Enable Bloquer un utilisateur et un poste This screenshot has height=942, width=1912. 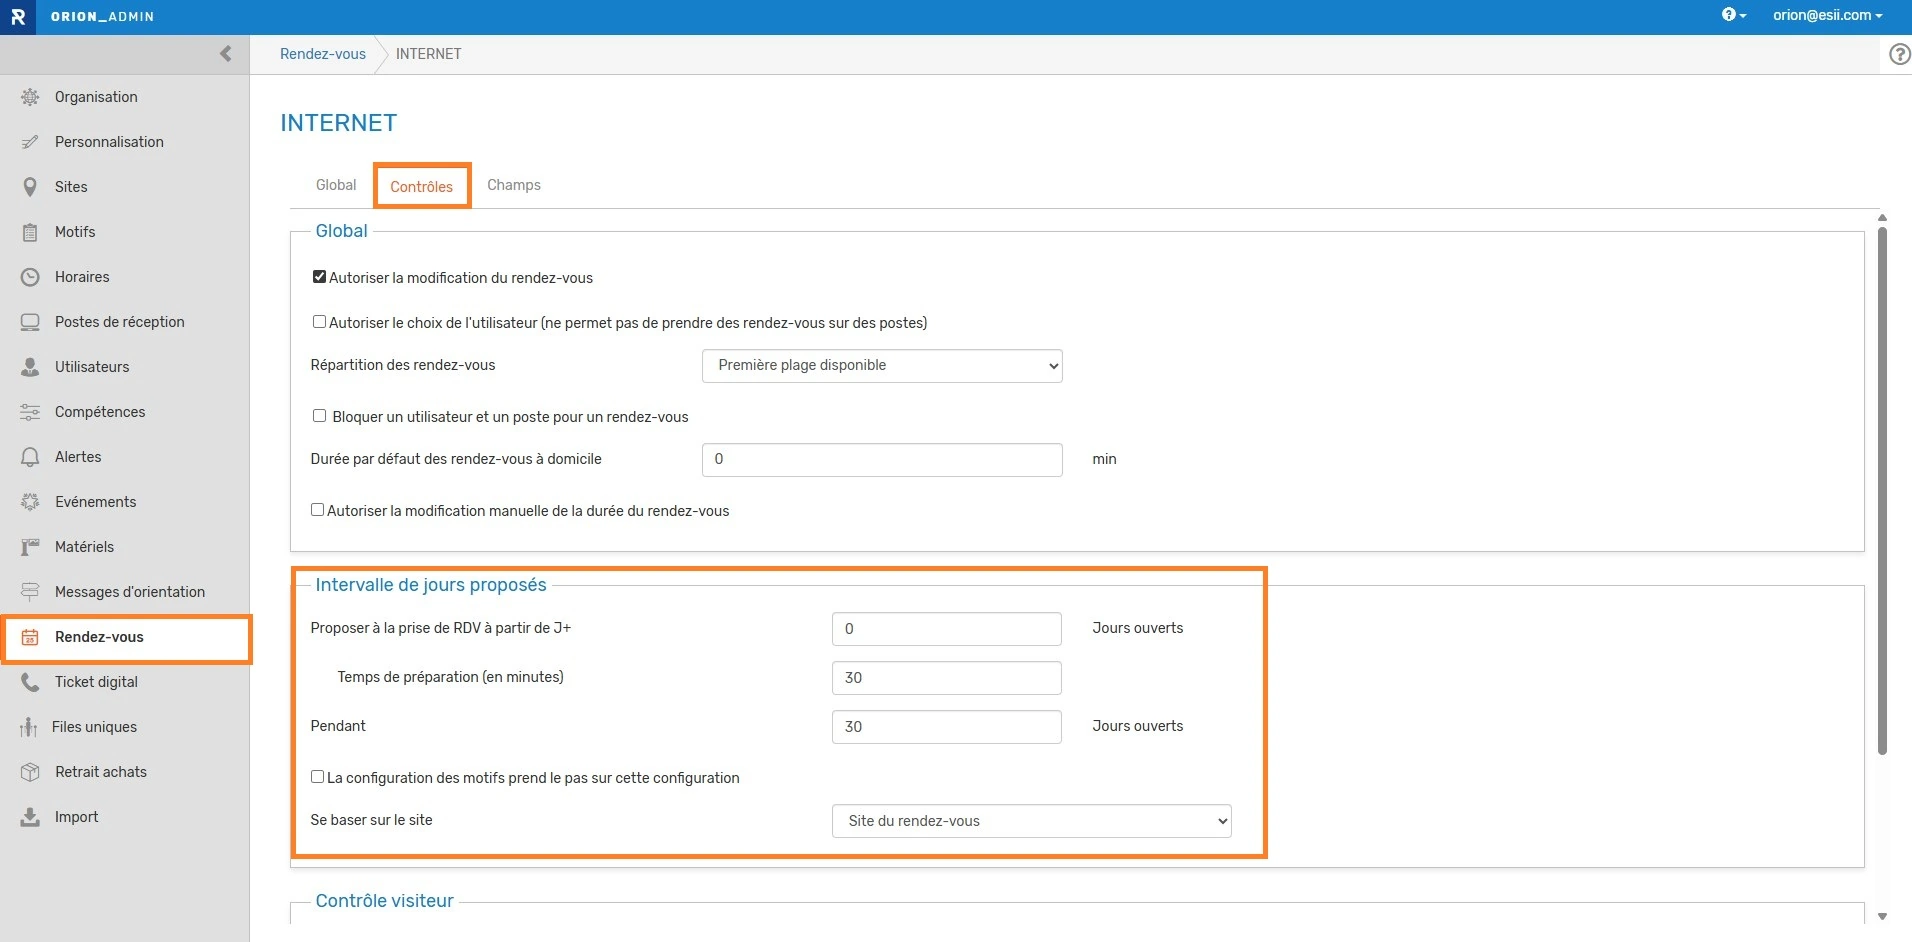319,416
